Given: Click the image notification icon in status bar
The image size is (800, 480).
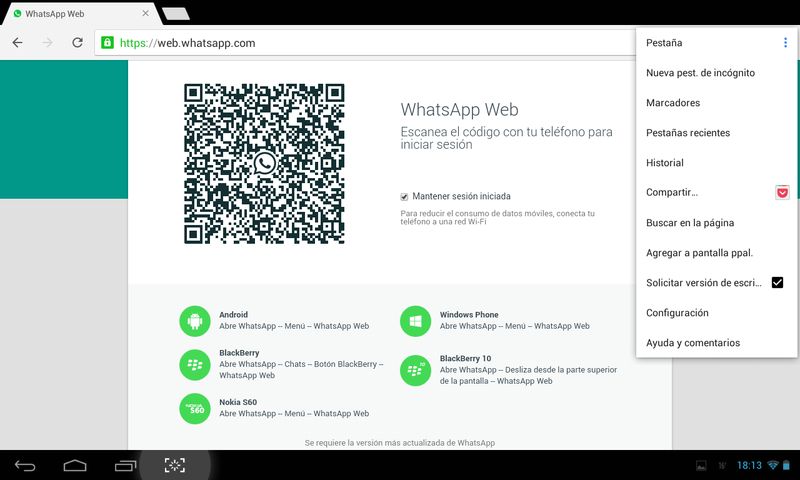Looking at the screenshot, I should (702, 465).
